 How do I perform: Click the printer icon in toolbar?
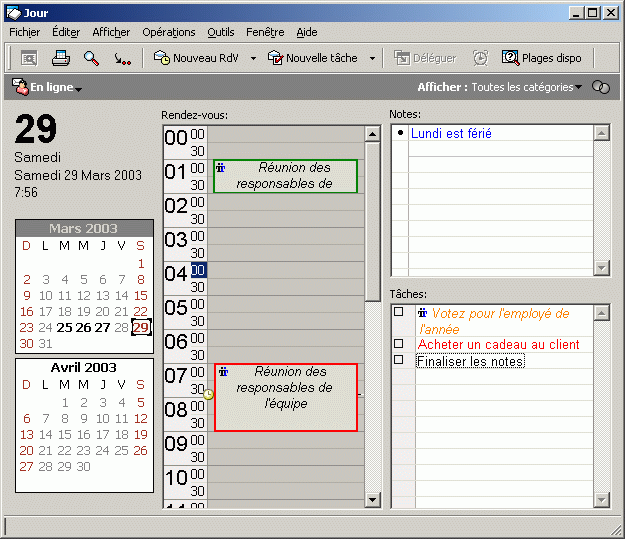[61, 58]
